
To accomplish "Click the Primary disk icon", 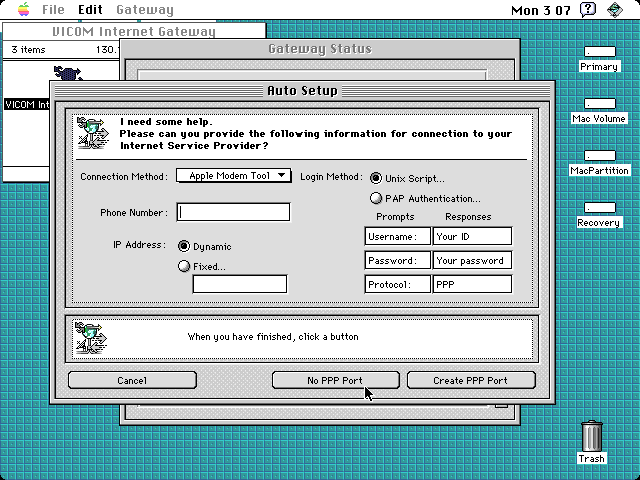I will [x=599, y=51].
